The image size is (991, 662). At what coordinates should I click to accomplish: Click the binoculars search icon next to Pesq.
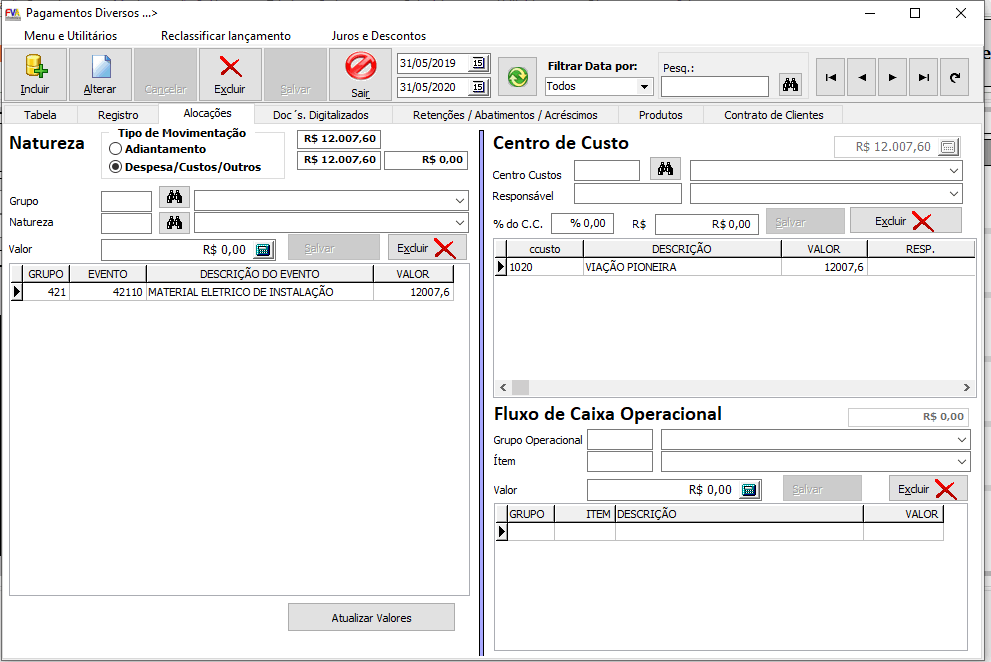[790, 86]
